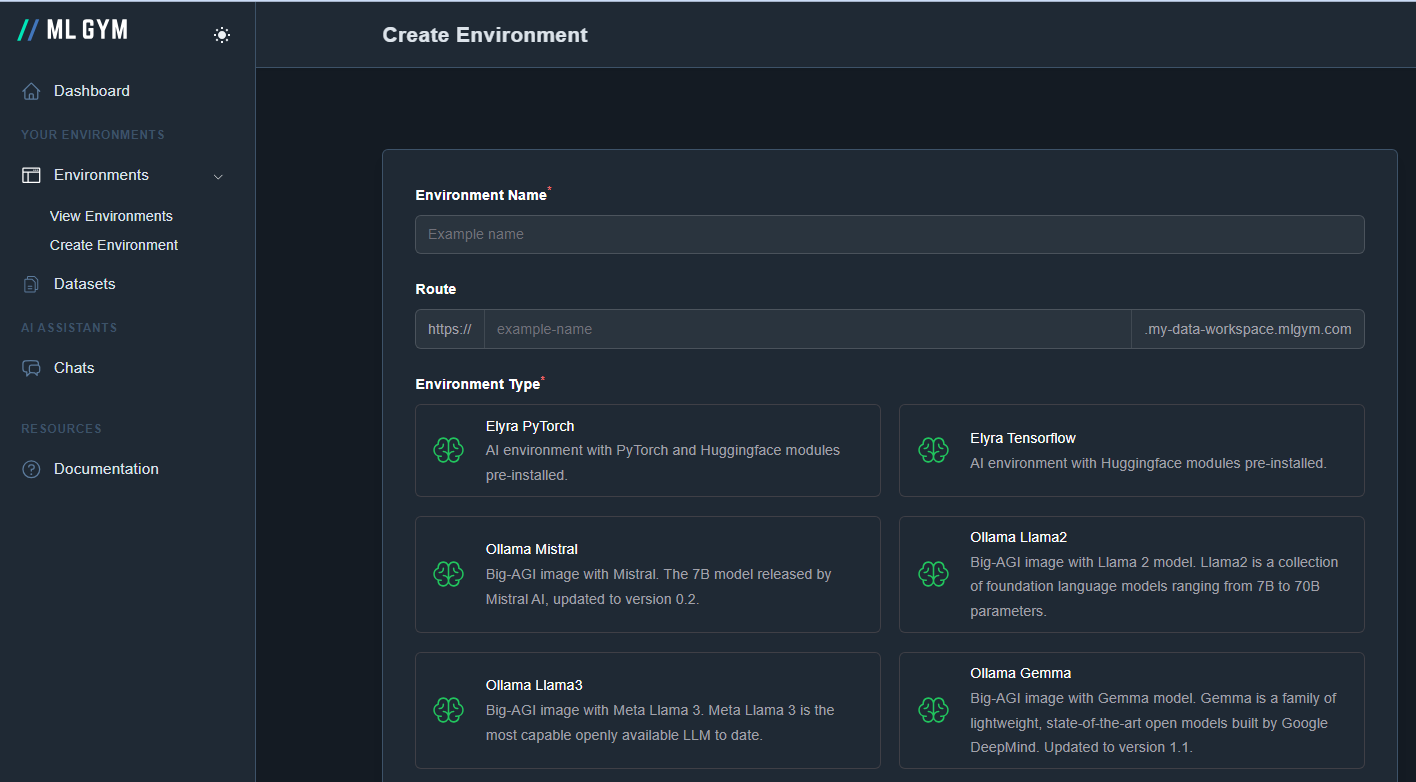Open Create Environment in the sidebar
1416x782 pixels.
pyautogui.click(x=113, y=244)
